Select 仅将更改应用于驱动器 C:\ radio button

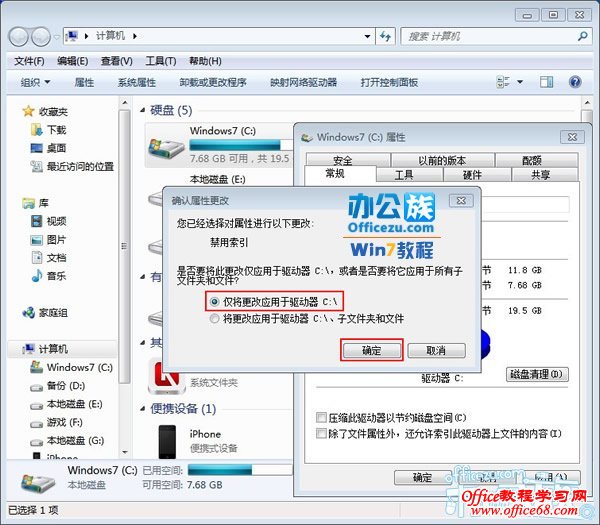point(214,302)
